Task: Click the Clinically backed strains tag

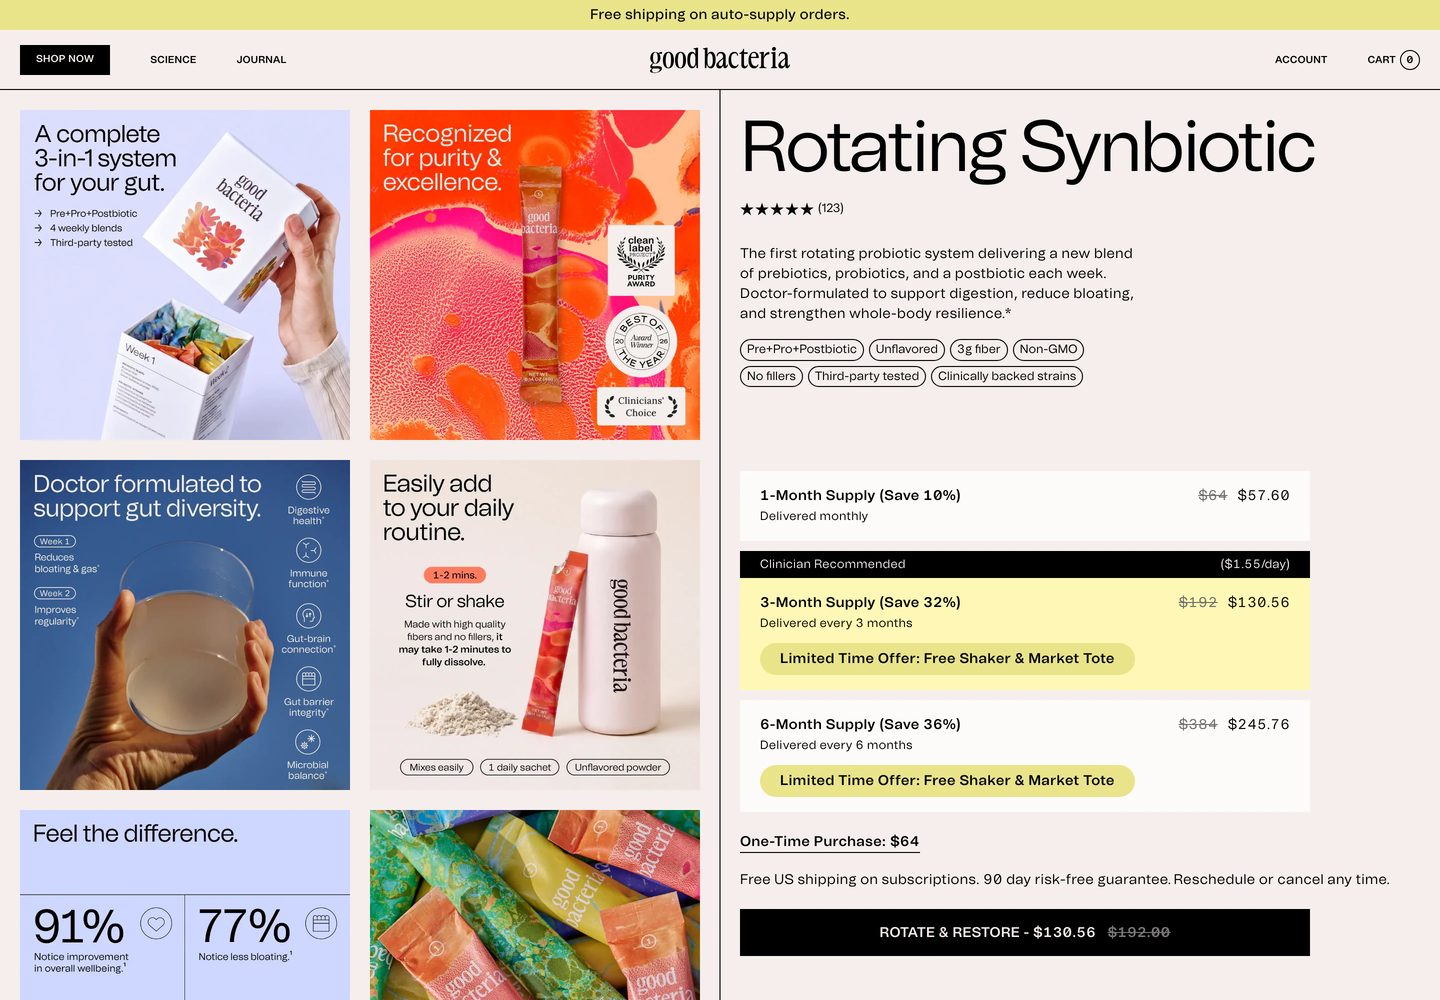Action: click(1007, 376)
